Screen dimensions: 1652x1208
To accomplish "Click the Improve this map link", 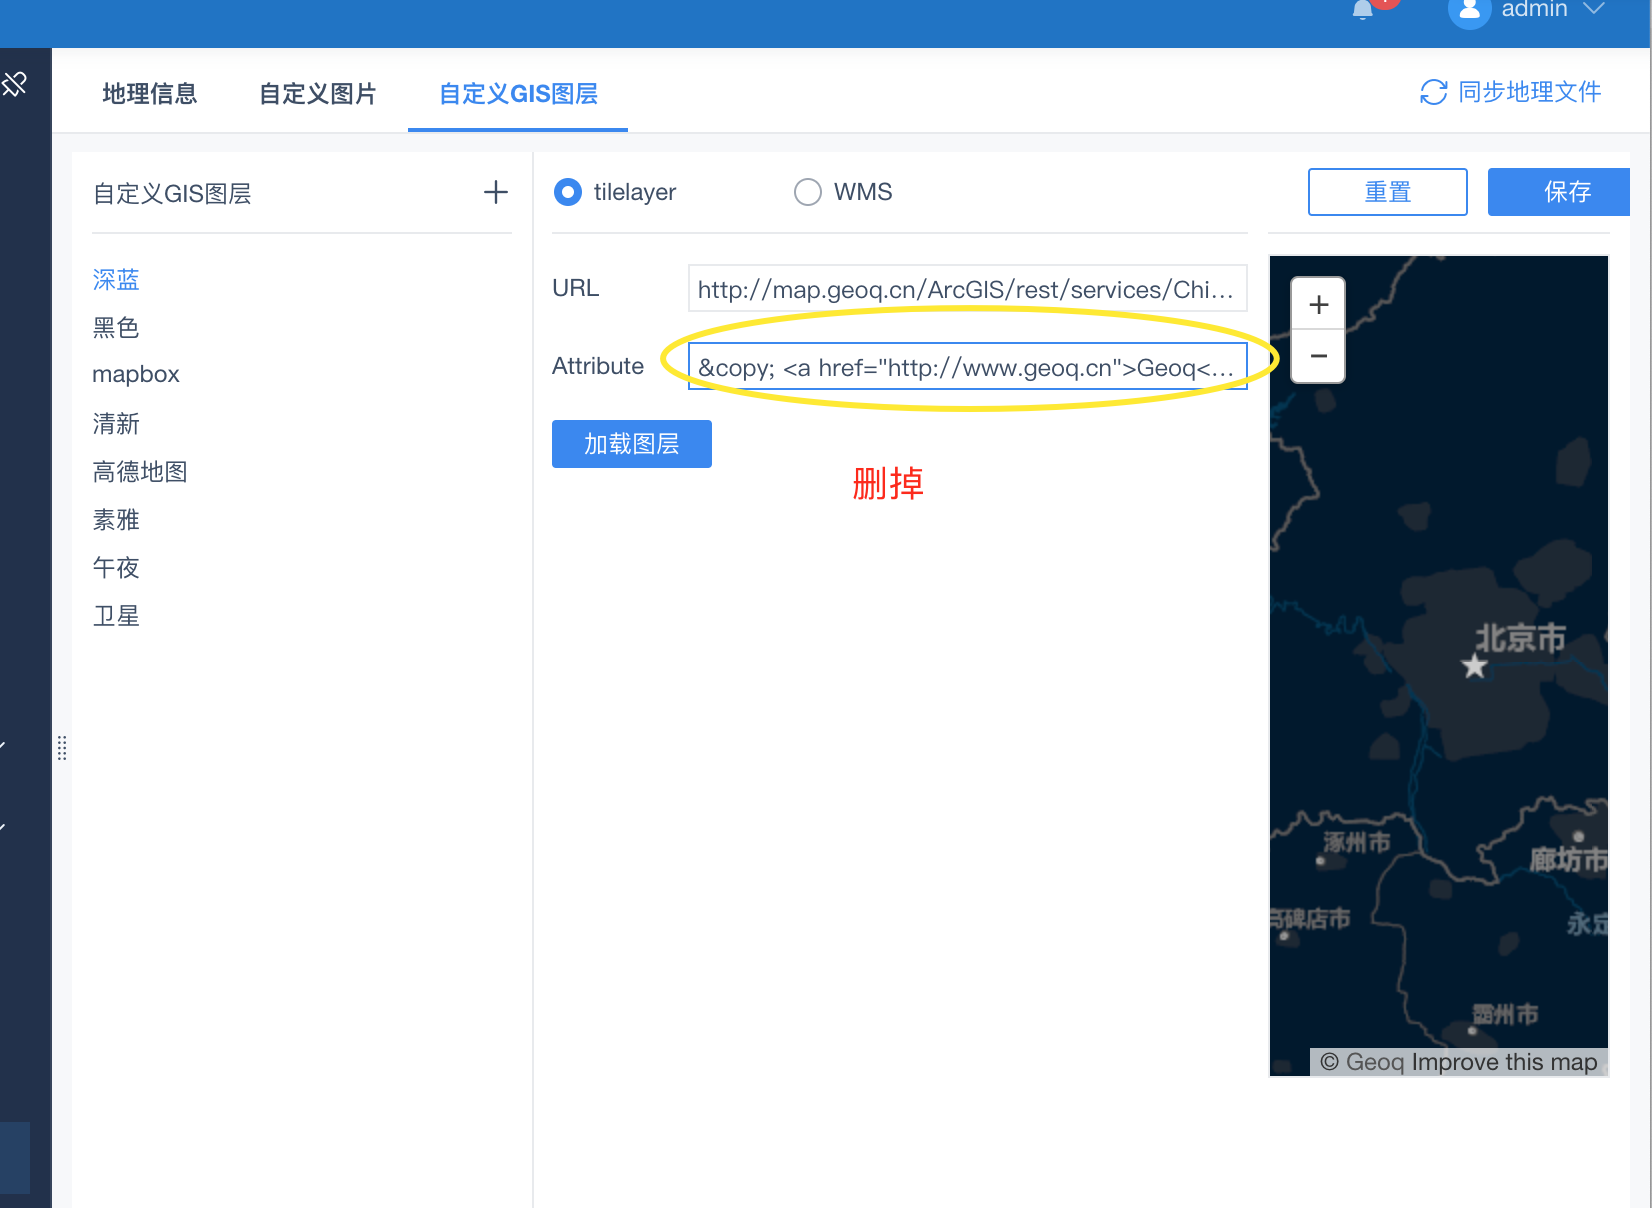I will (1504, 1062).
